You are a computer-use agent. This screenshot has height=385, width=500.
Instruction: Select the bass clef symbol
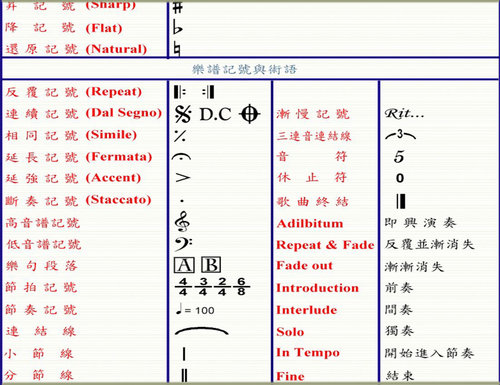183,244
